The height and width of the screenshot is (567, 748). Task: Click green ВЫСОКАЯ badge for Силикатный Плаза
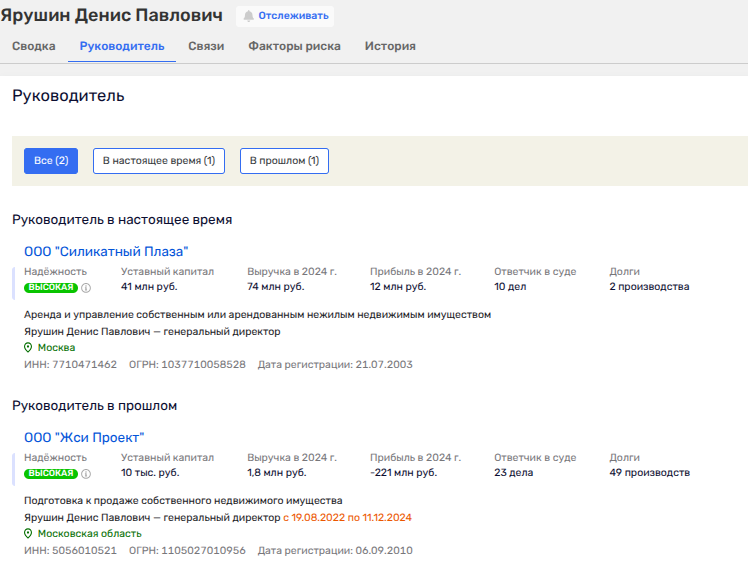(52, 288)
